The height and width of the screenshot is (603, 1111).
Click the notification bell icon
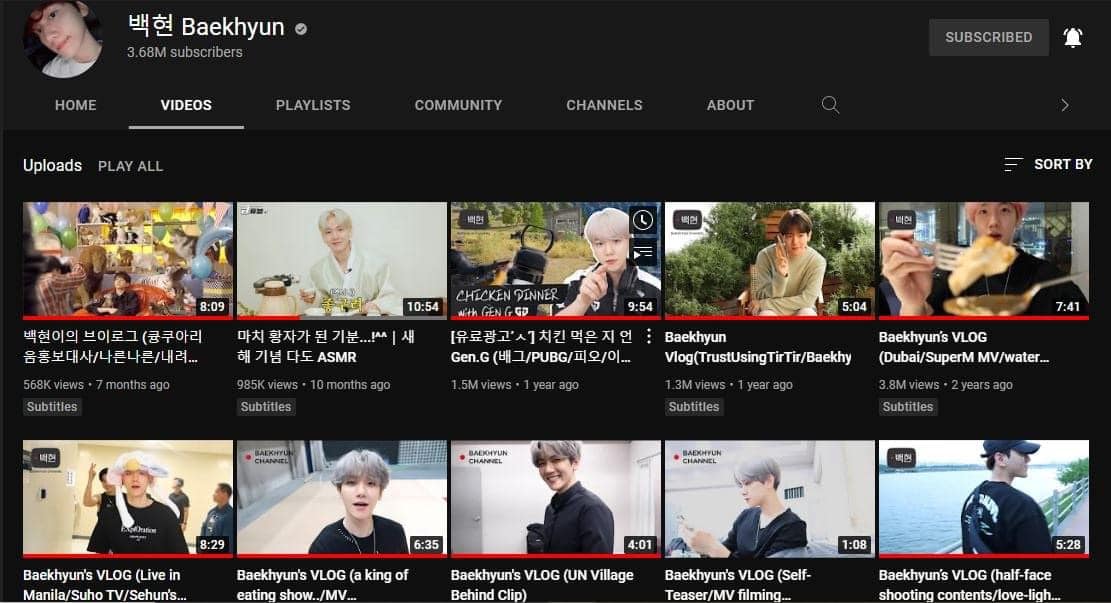1073,38
